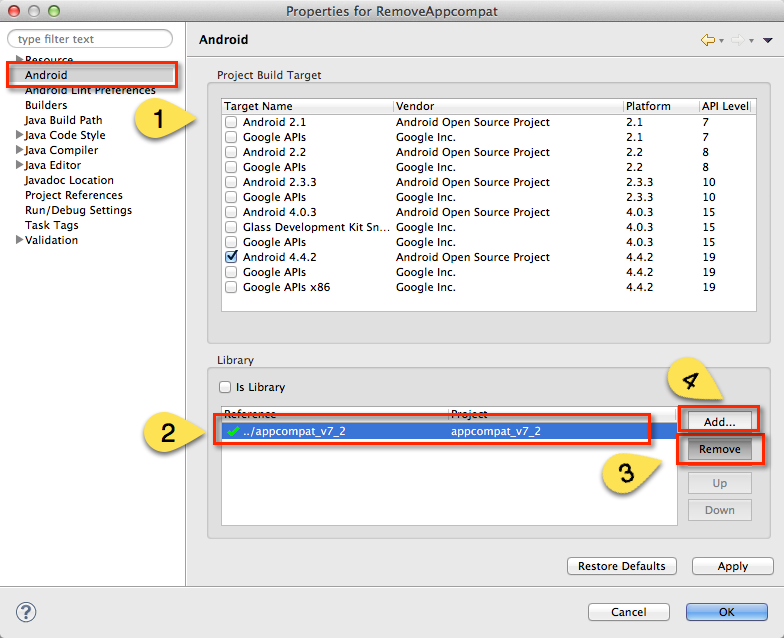The image size is (784, 638).
Task: Select Java Build Path in sidebar
Action: [x=63, y=120]
